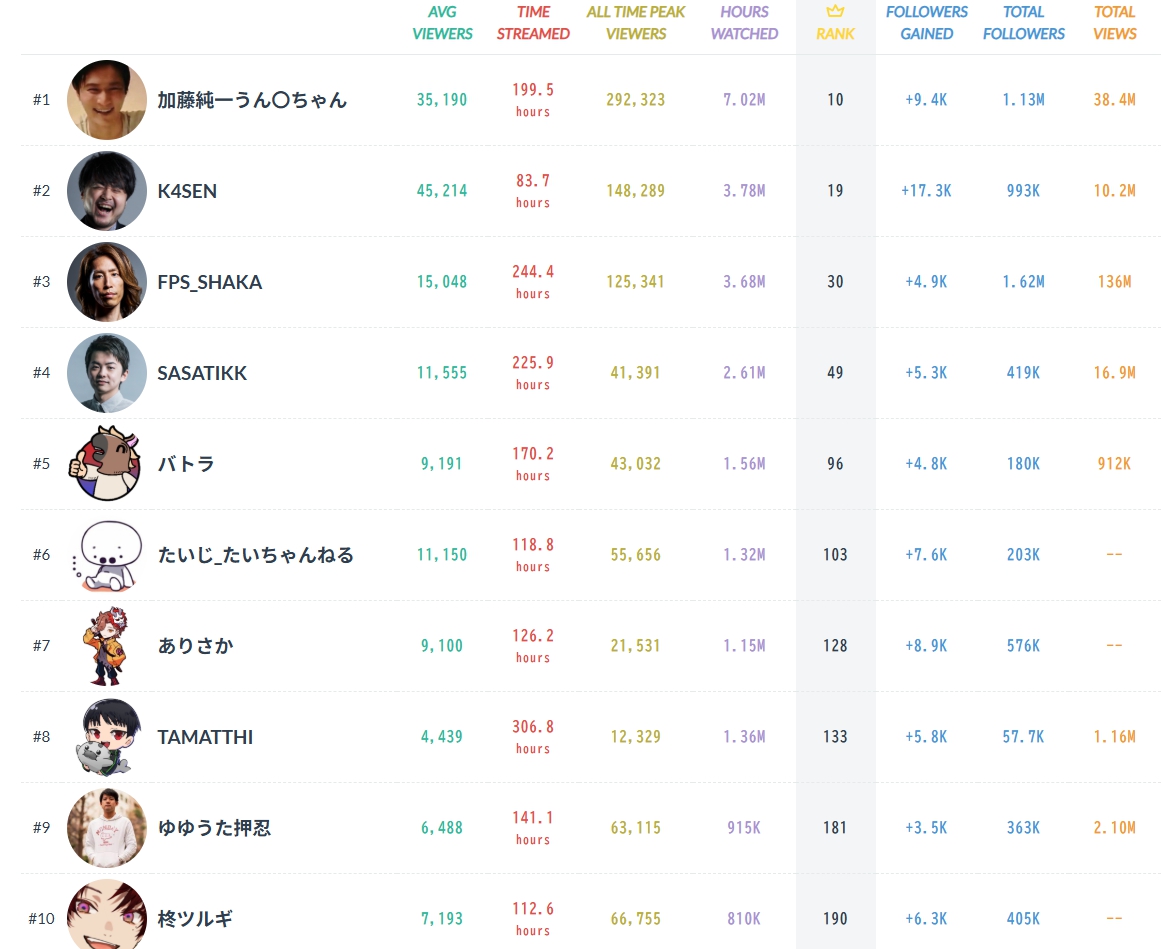Select TAMATTHI's anime avatar icon
1164x949 pixels.
pyautogui.click(x=107, y=737)
